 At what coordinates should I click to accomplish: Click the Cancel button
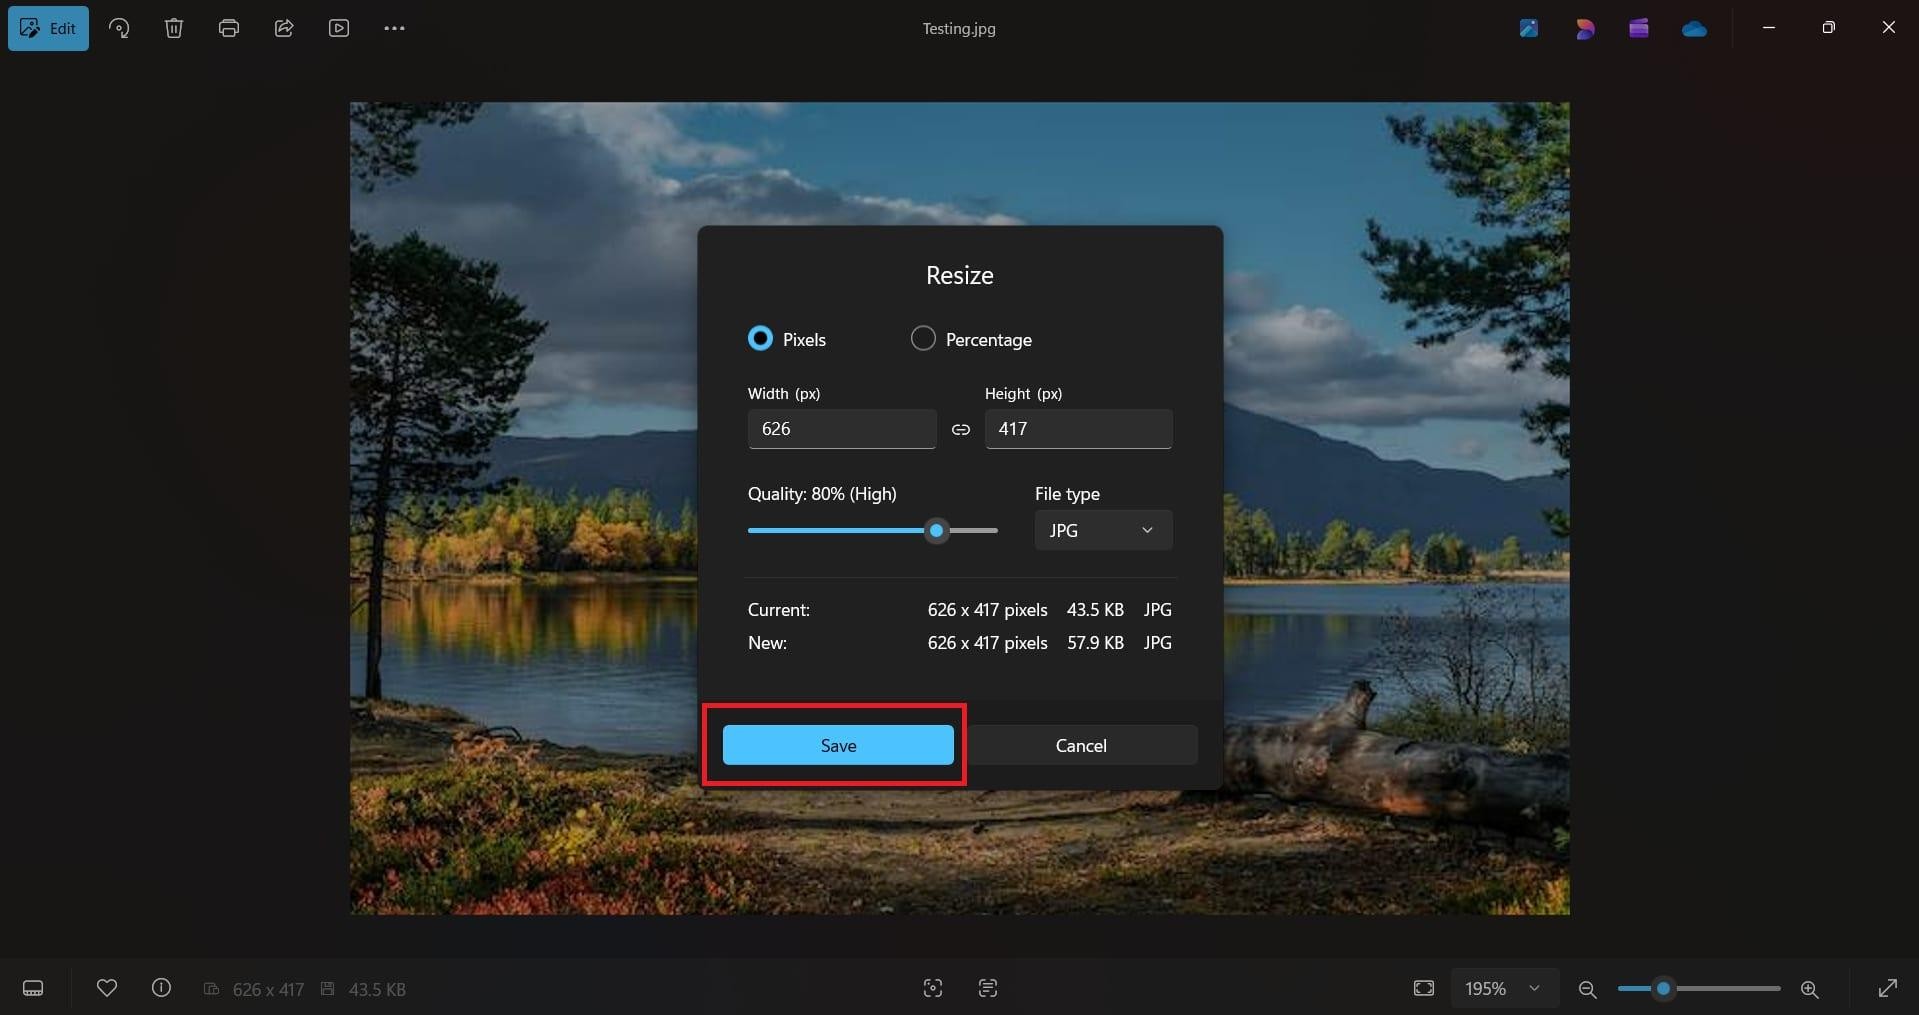[1081, 745]
